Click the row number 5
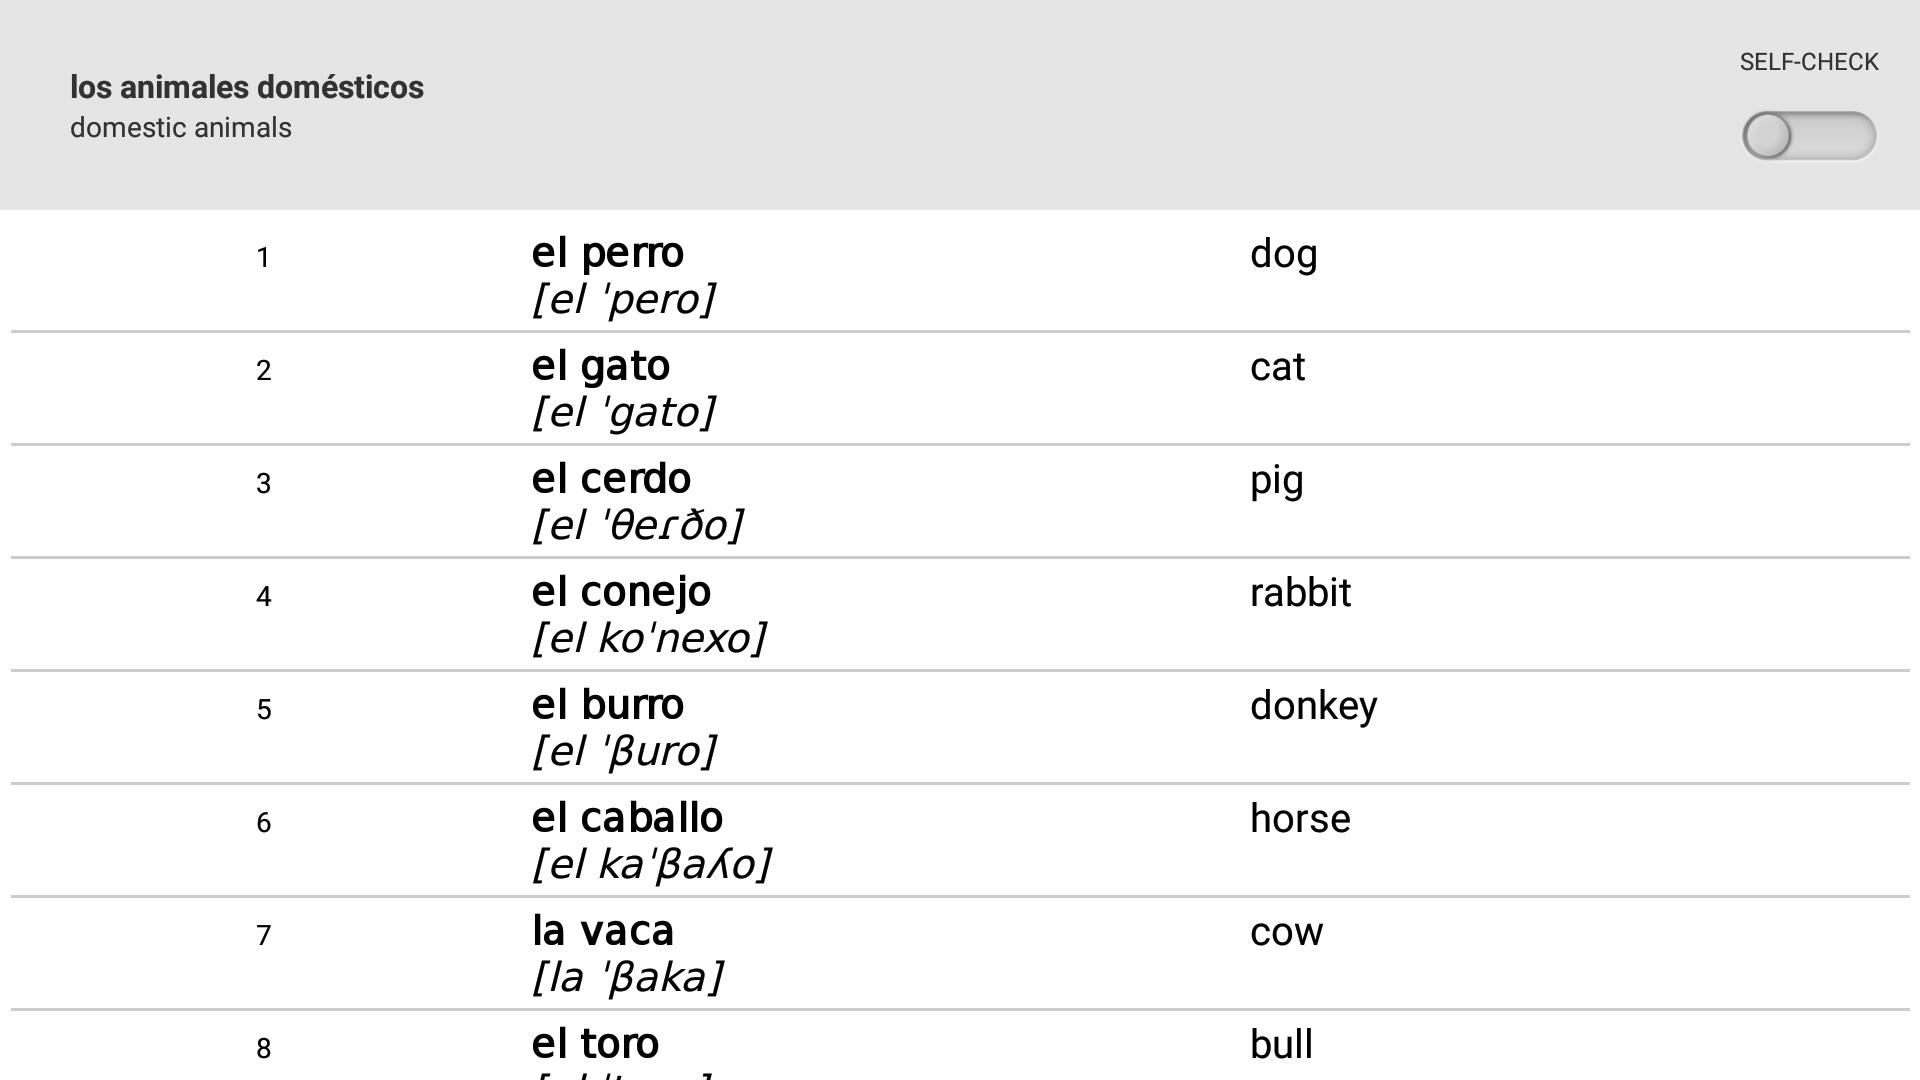The image size is (1920, 1080). click(263, 709)
